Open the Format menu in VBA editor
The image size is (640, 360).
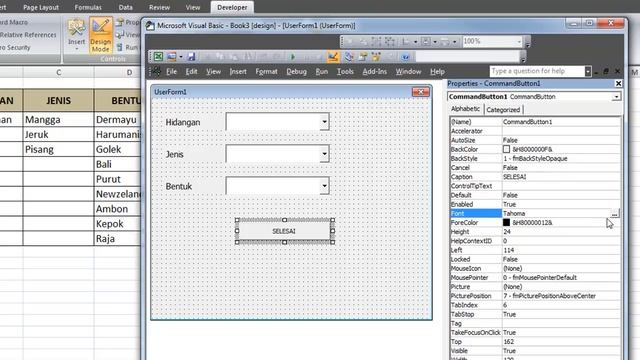tap(267, 71)
